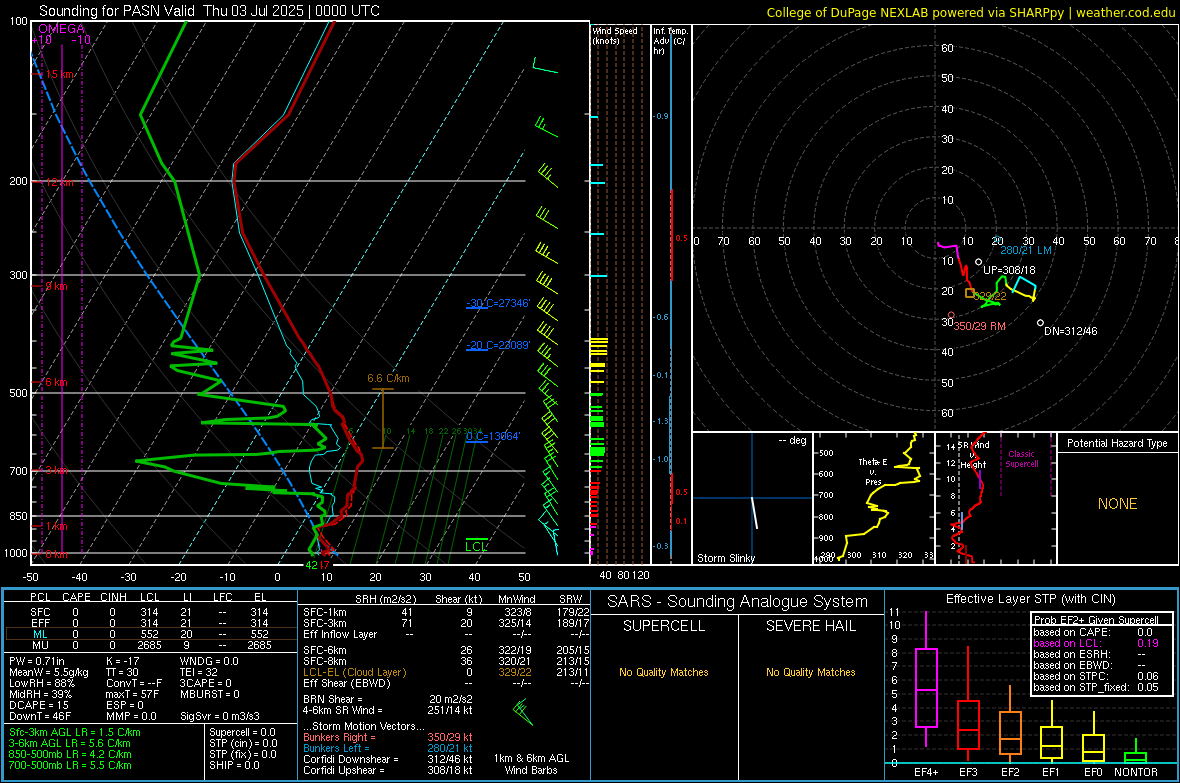
Task: Click the Corfidi Downshear = row
Action: coord(388,759)
